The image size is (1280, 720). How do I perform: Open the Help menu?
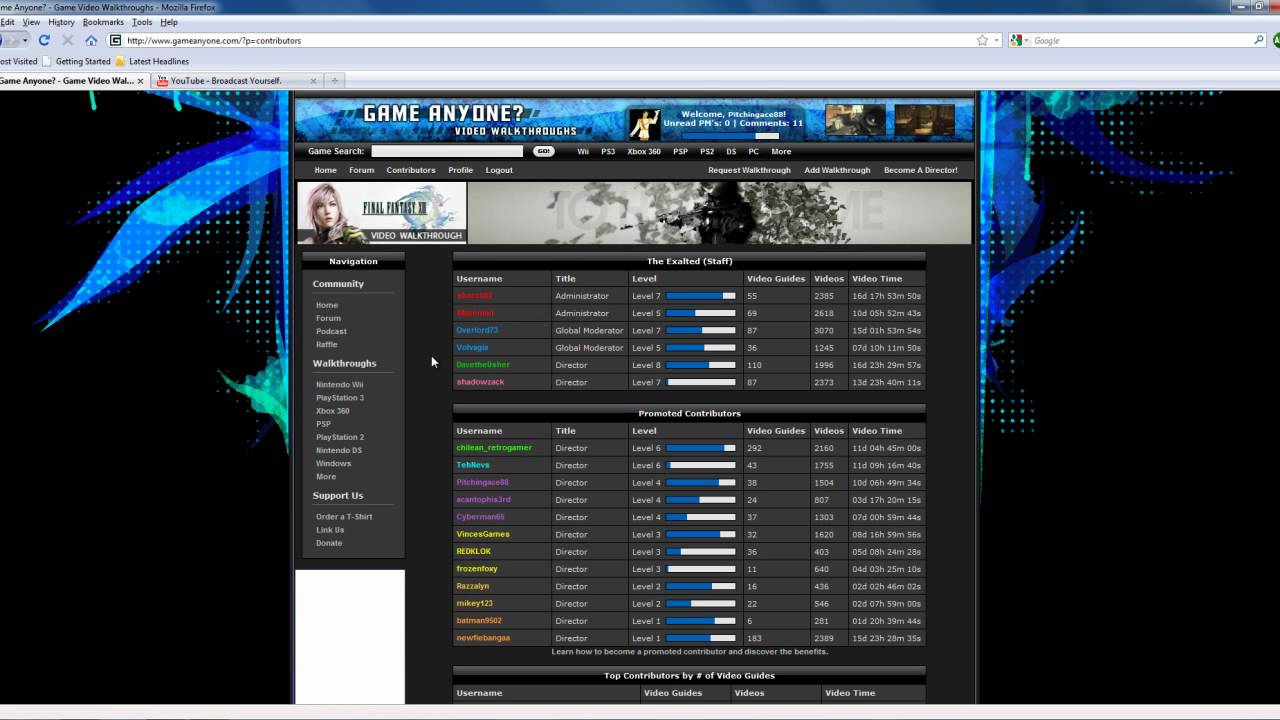tap(169, 22)
